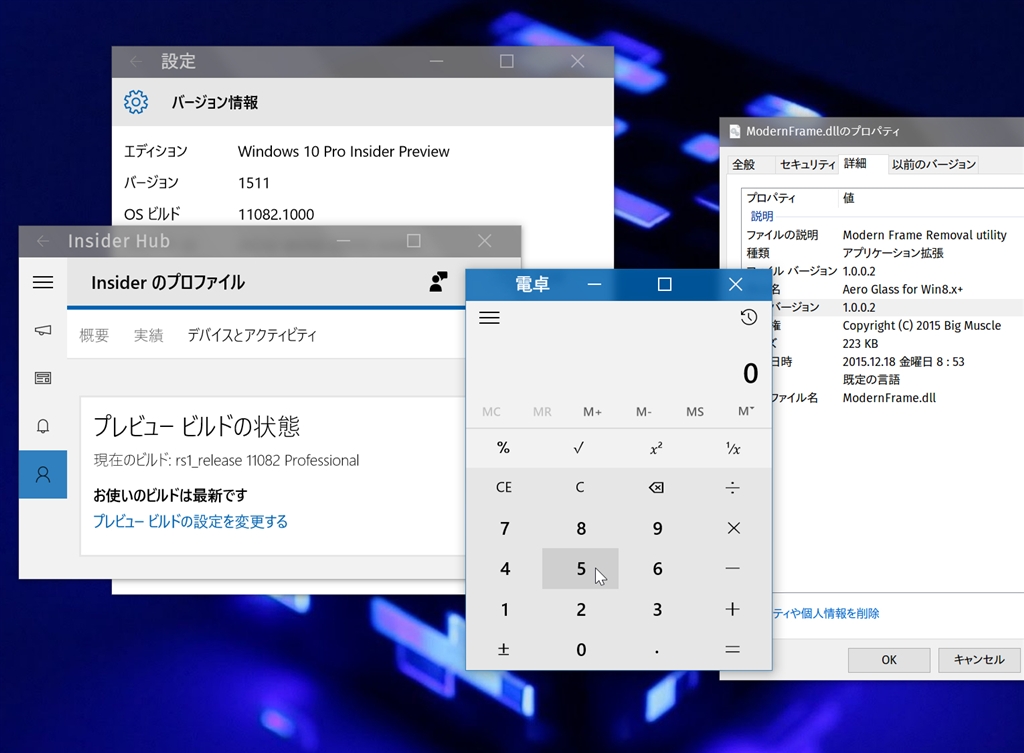Click Calculator M- memory button
Viewport: 1024px width, 753px height.
[644, 411]
